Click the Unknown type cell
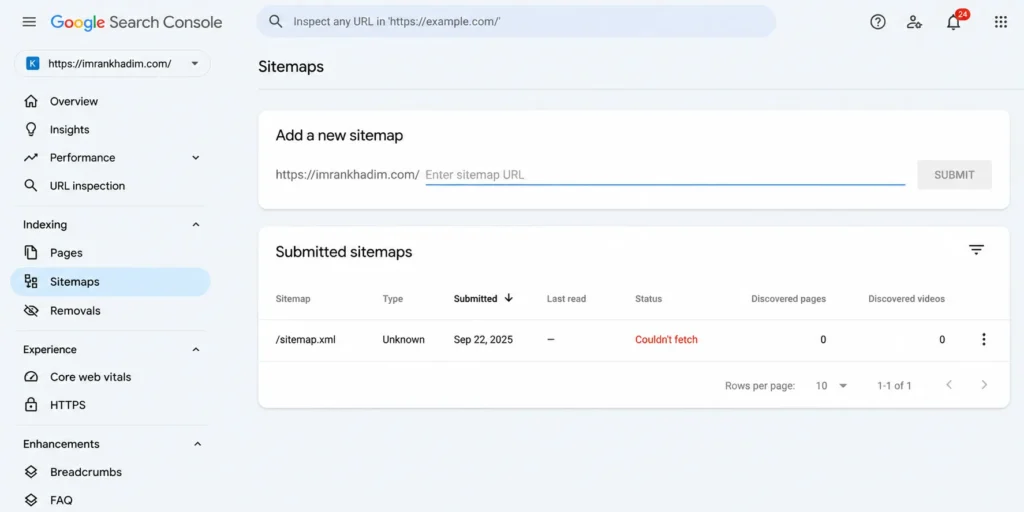Viewport: 1024px width, 512px height. pyautogui.click(x=404, y=340)
